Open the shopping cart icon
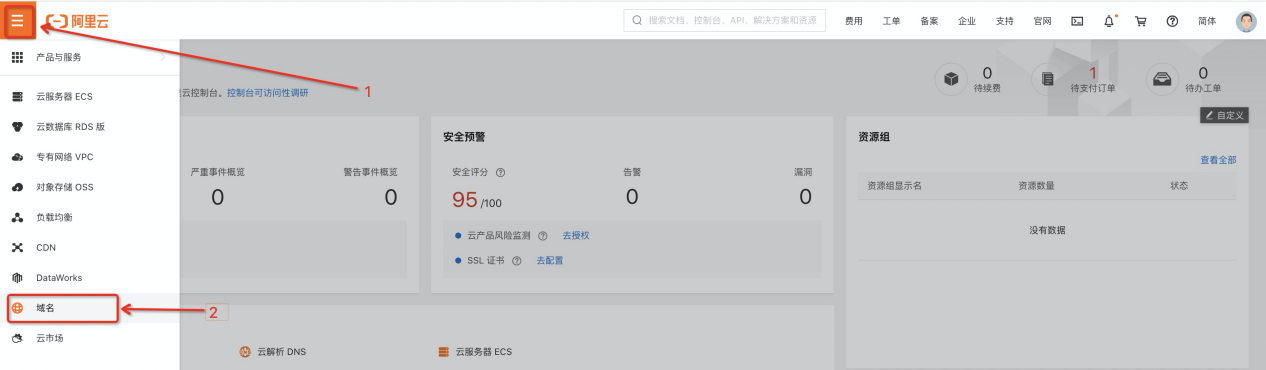Viewport: 1266px width, 370px height. coord(1140,20)
